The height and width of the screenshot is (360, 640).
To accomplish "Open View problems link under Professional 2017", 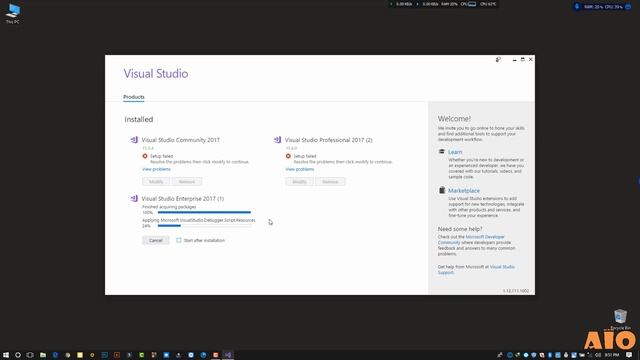I will coord(300,169).
